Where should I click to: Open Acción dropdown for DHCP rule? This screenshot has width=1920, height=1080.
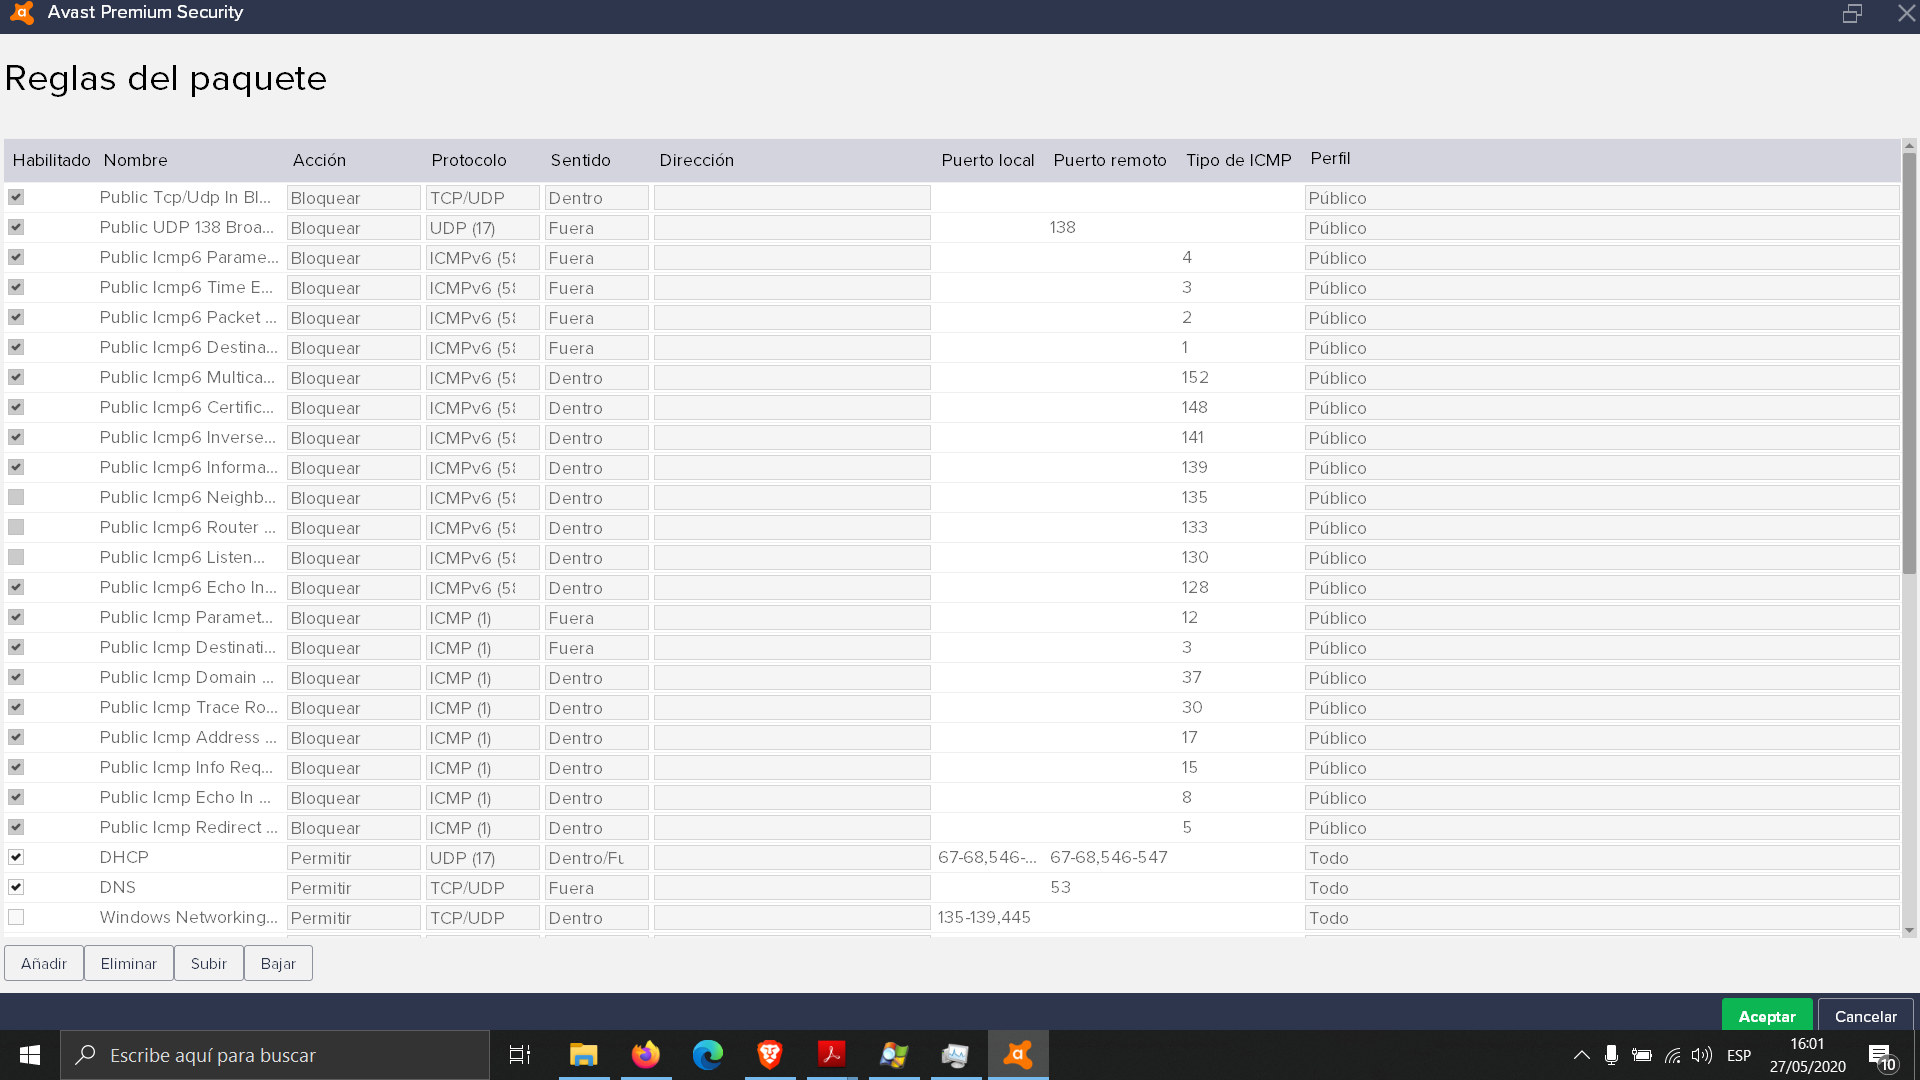[353, 858]
